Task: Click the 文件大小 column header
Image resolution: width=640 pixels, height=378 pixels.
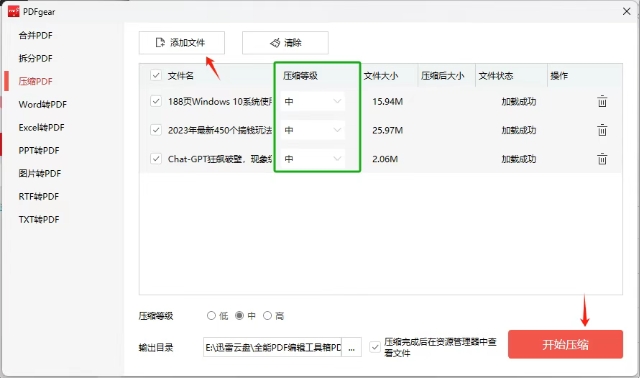Action: pos(380,76)
